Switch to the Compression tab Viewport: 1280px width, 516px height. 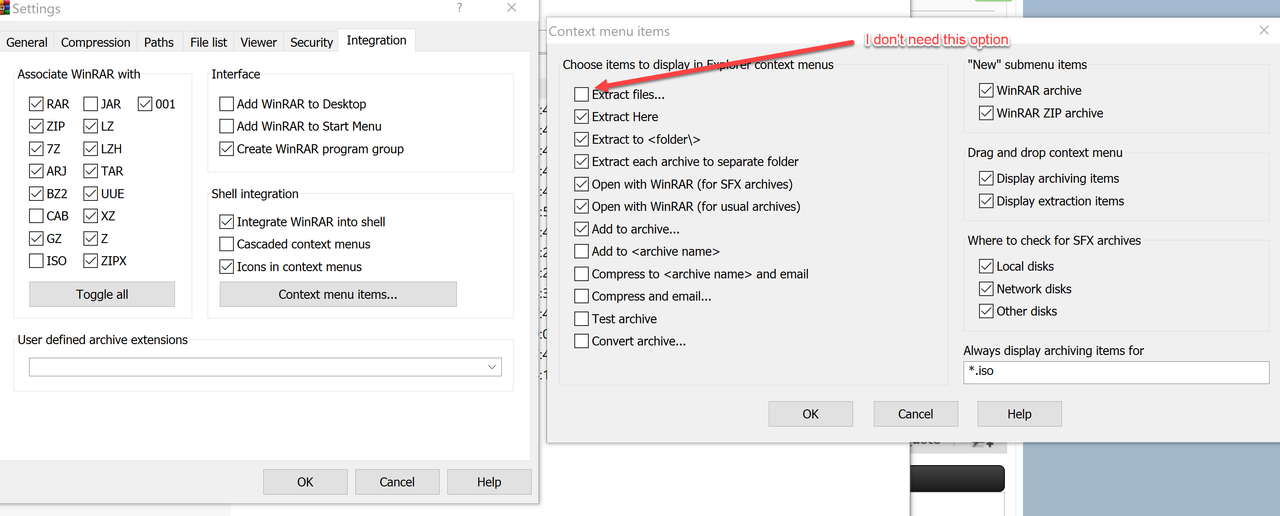96,42
